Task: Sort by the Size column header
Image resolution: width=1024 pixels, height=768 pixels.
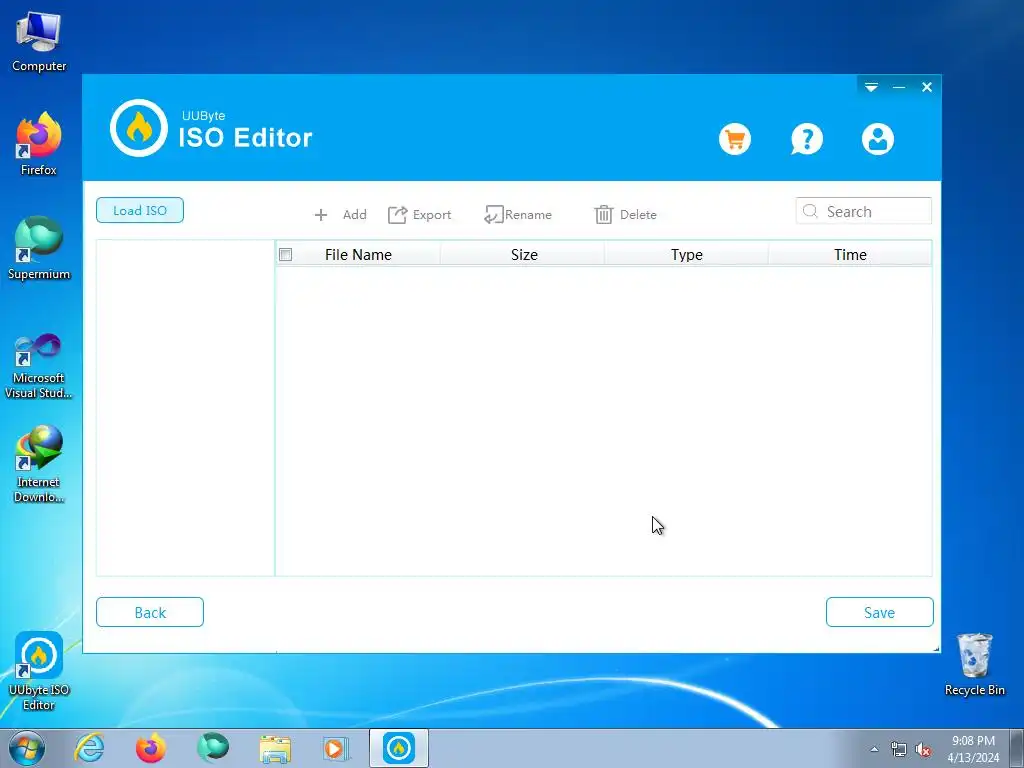Action: pyautogui.click(x=524, y=255)
